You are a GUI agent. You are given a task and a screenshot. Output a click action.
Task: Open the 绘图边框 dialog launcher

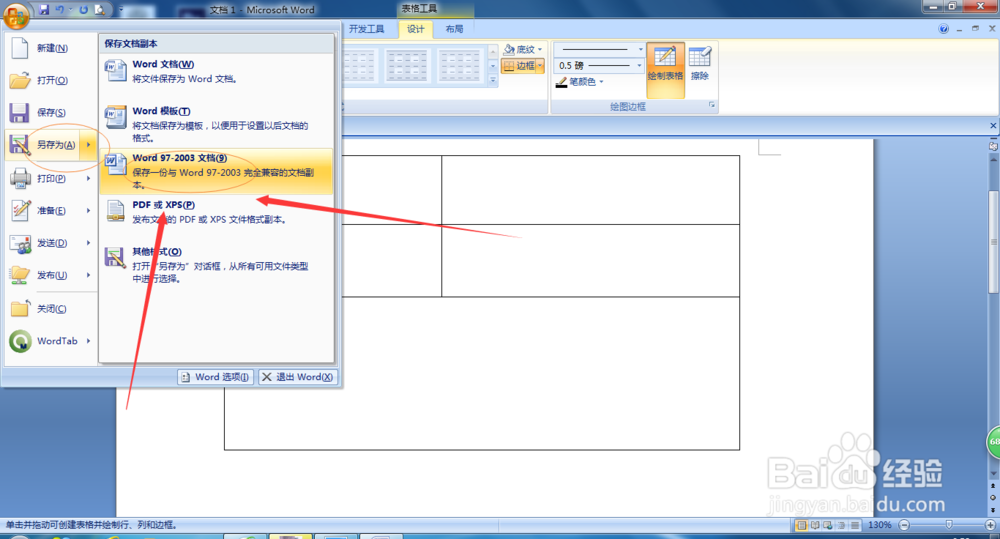(712, 105)
